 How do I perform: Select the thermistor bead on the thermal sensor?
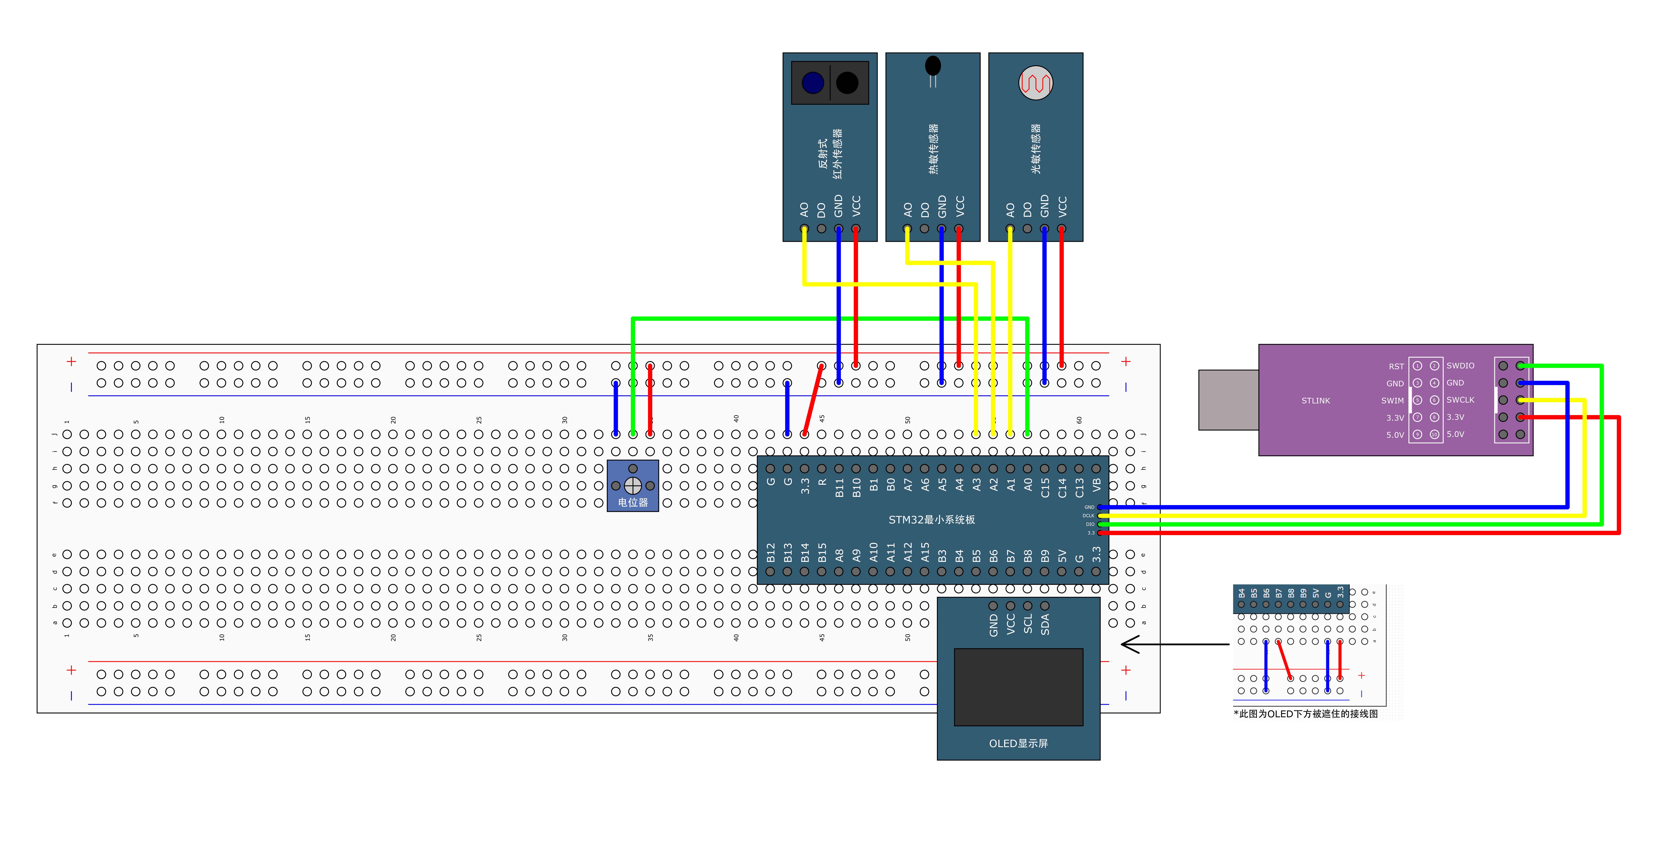click(933, 66)
